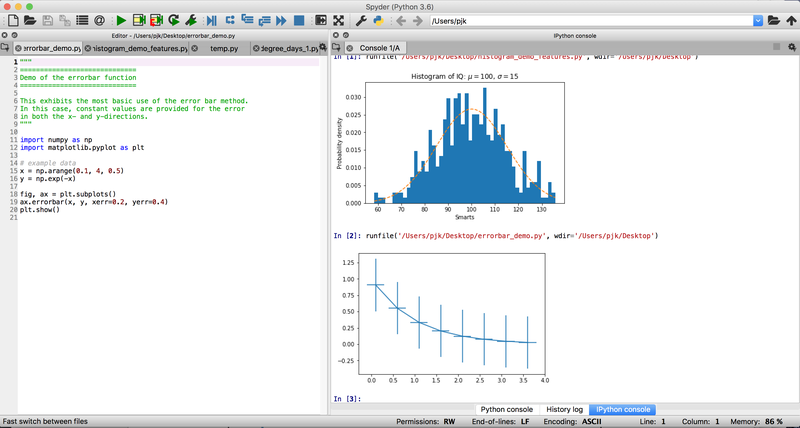Change to the parent directory
The width and height of the screenshot is (800, 428).
tap(791, 21)
